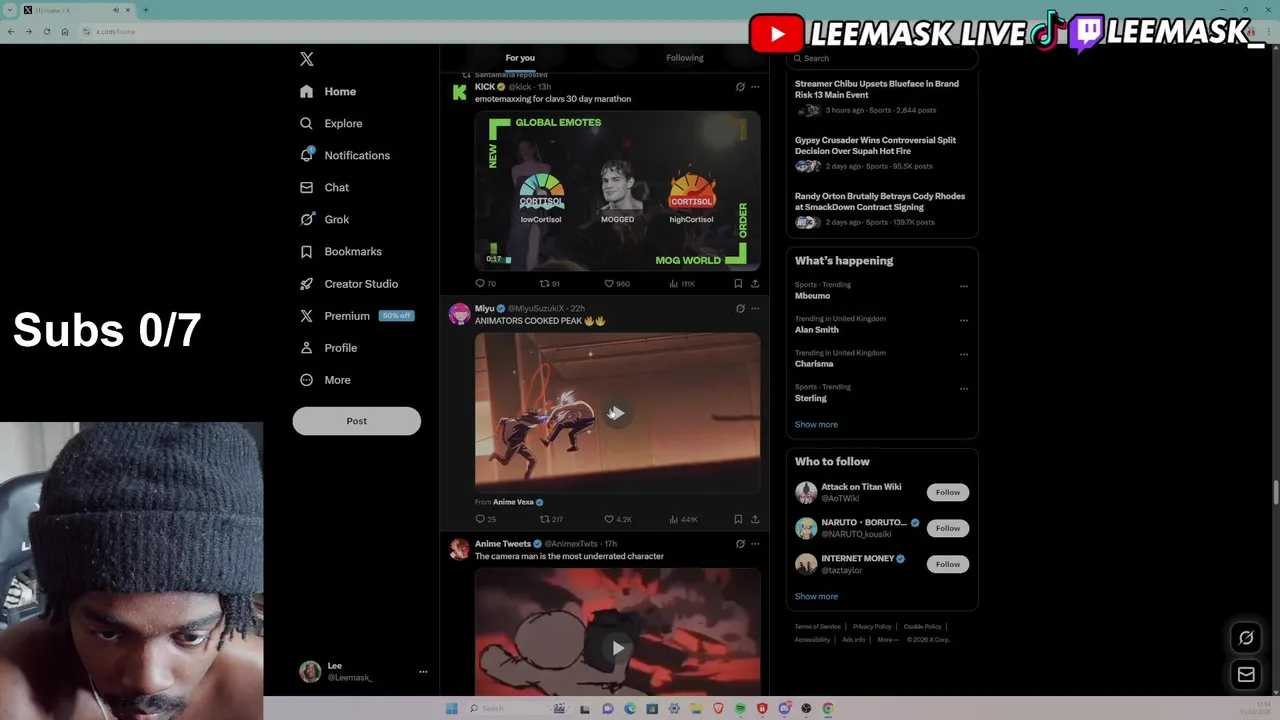Show more under Who to follow

816,596
